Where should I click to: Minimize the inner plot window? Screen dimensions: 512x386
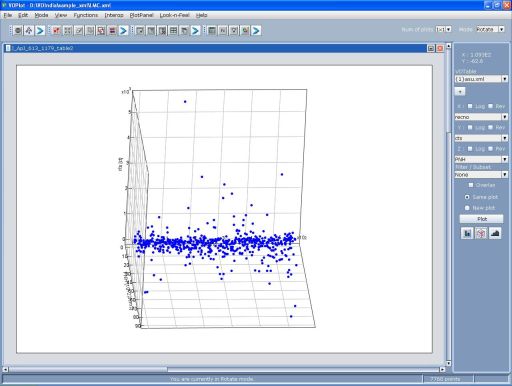pos(431,48)
